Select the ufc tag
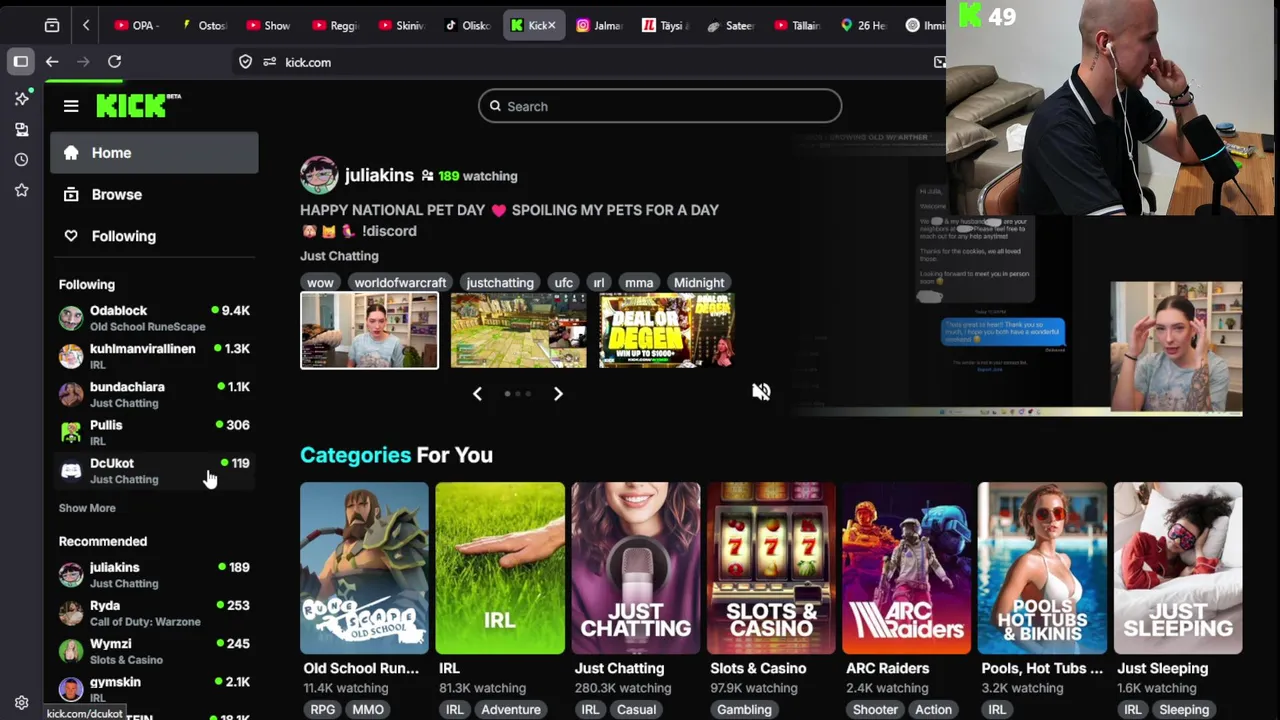The height and width of the screenshot is (720, 1280). [x=564, y=282]
